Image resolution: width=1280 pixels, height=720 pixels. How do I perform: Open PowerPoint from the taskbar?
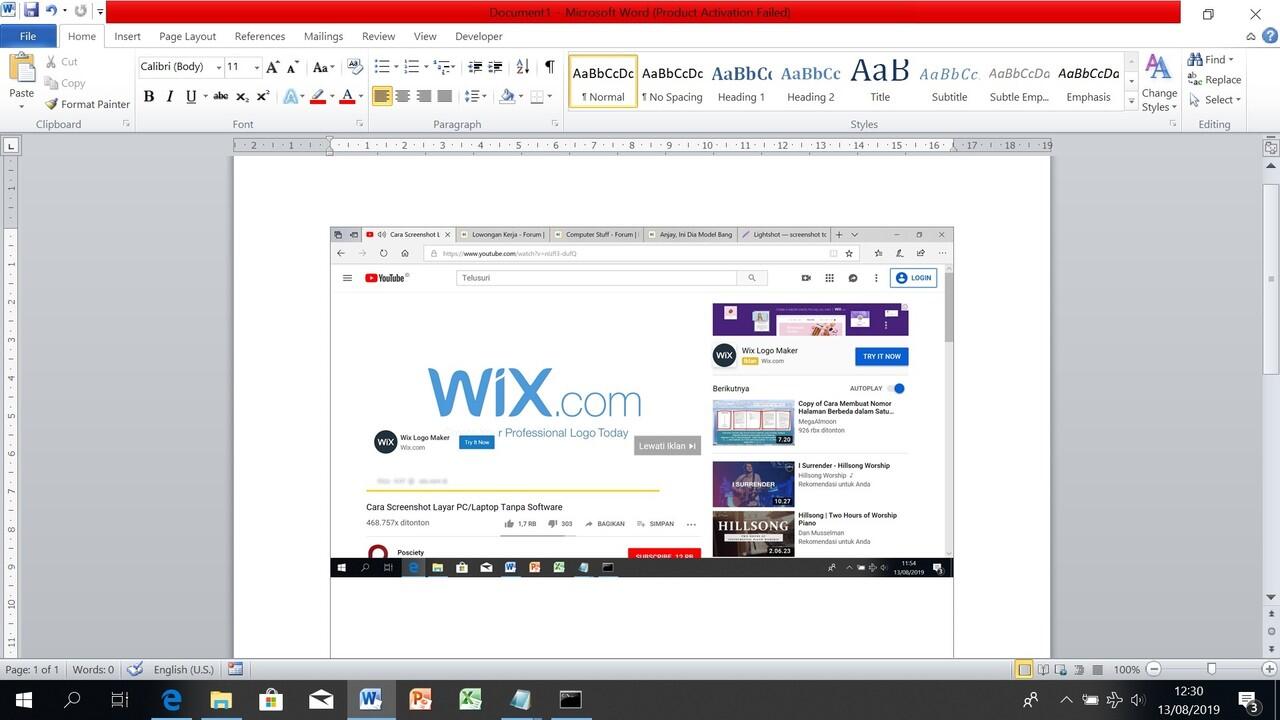[420, 700]
